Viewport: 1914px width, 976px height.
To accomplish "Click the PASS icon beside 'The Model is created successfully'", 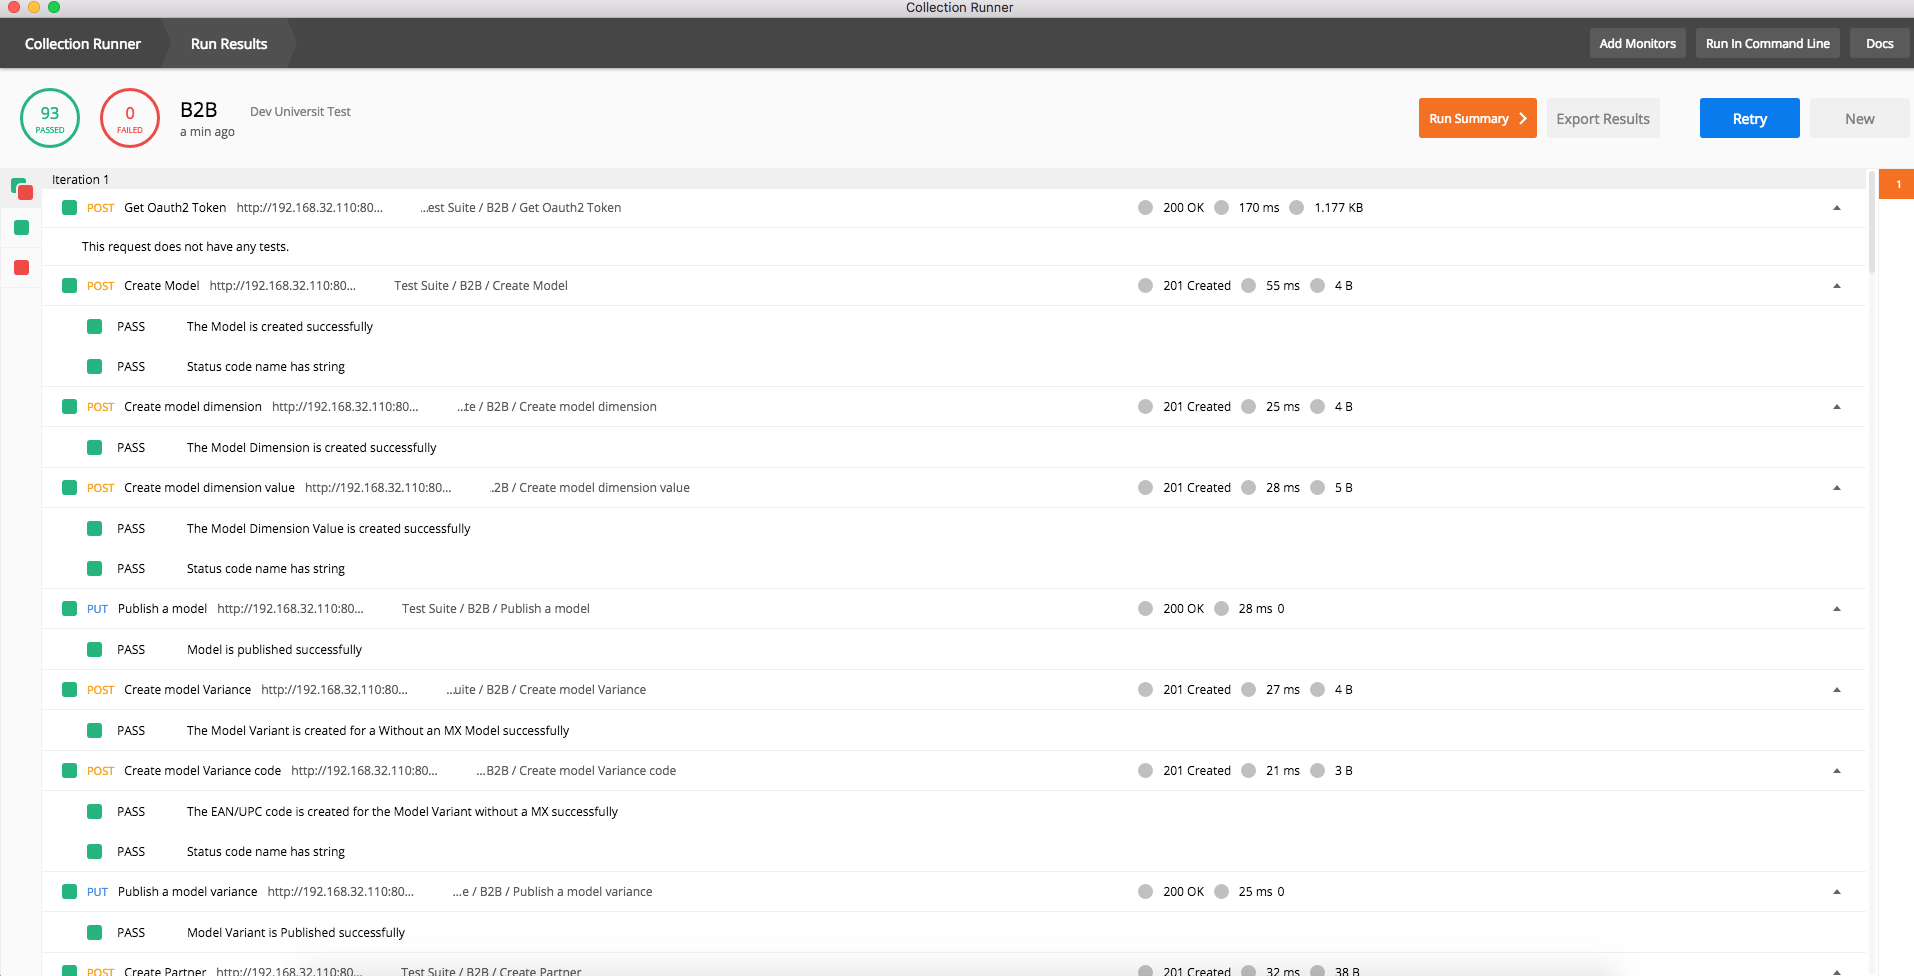I will (x=95, y=326).
